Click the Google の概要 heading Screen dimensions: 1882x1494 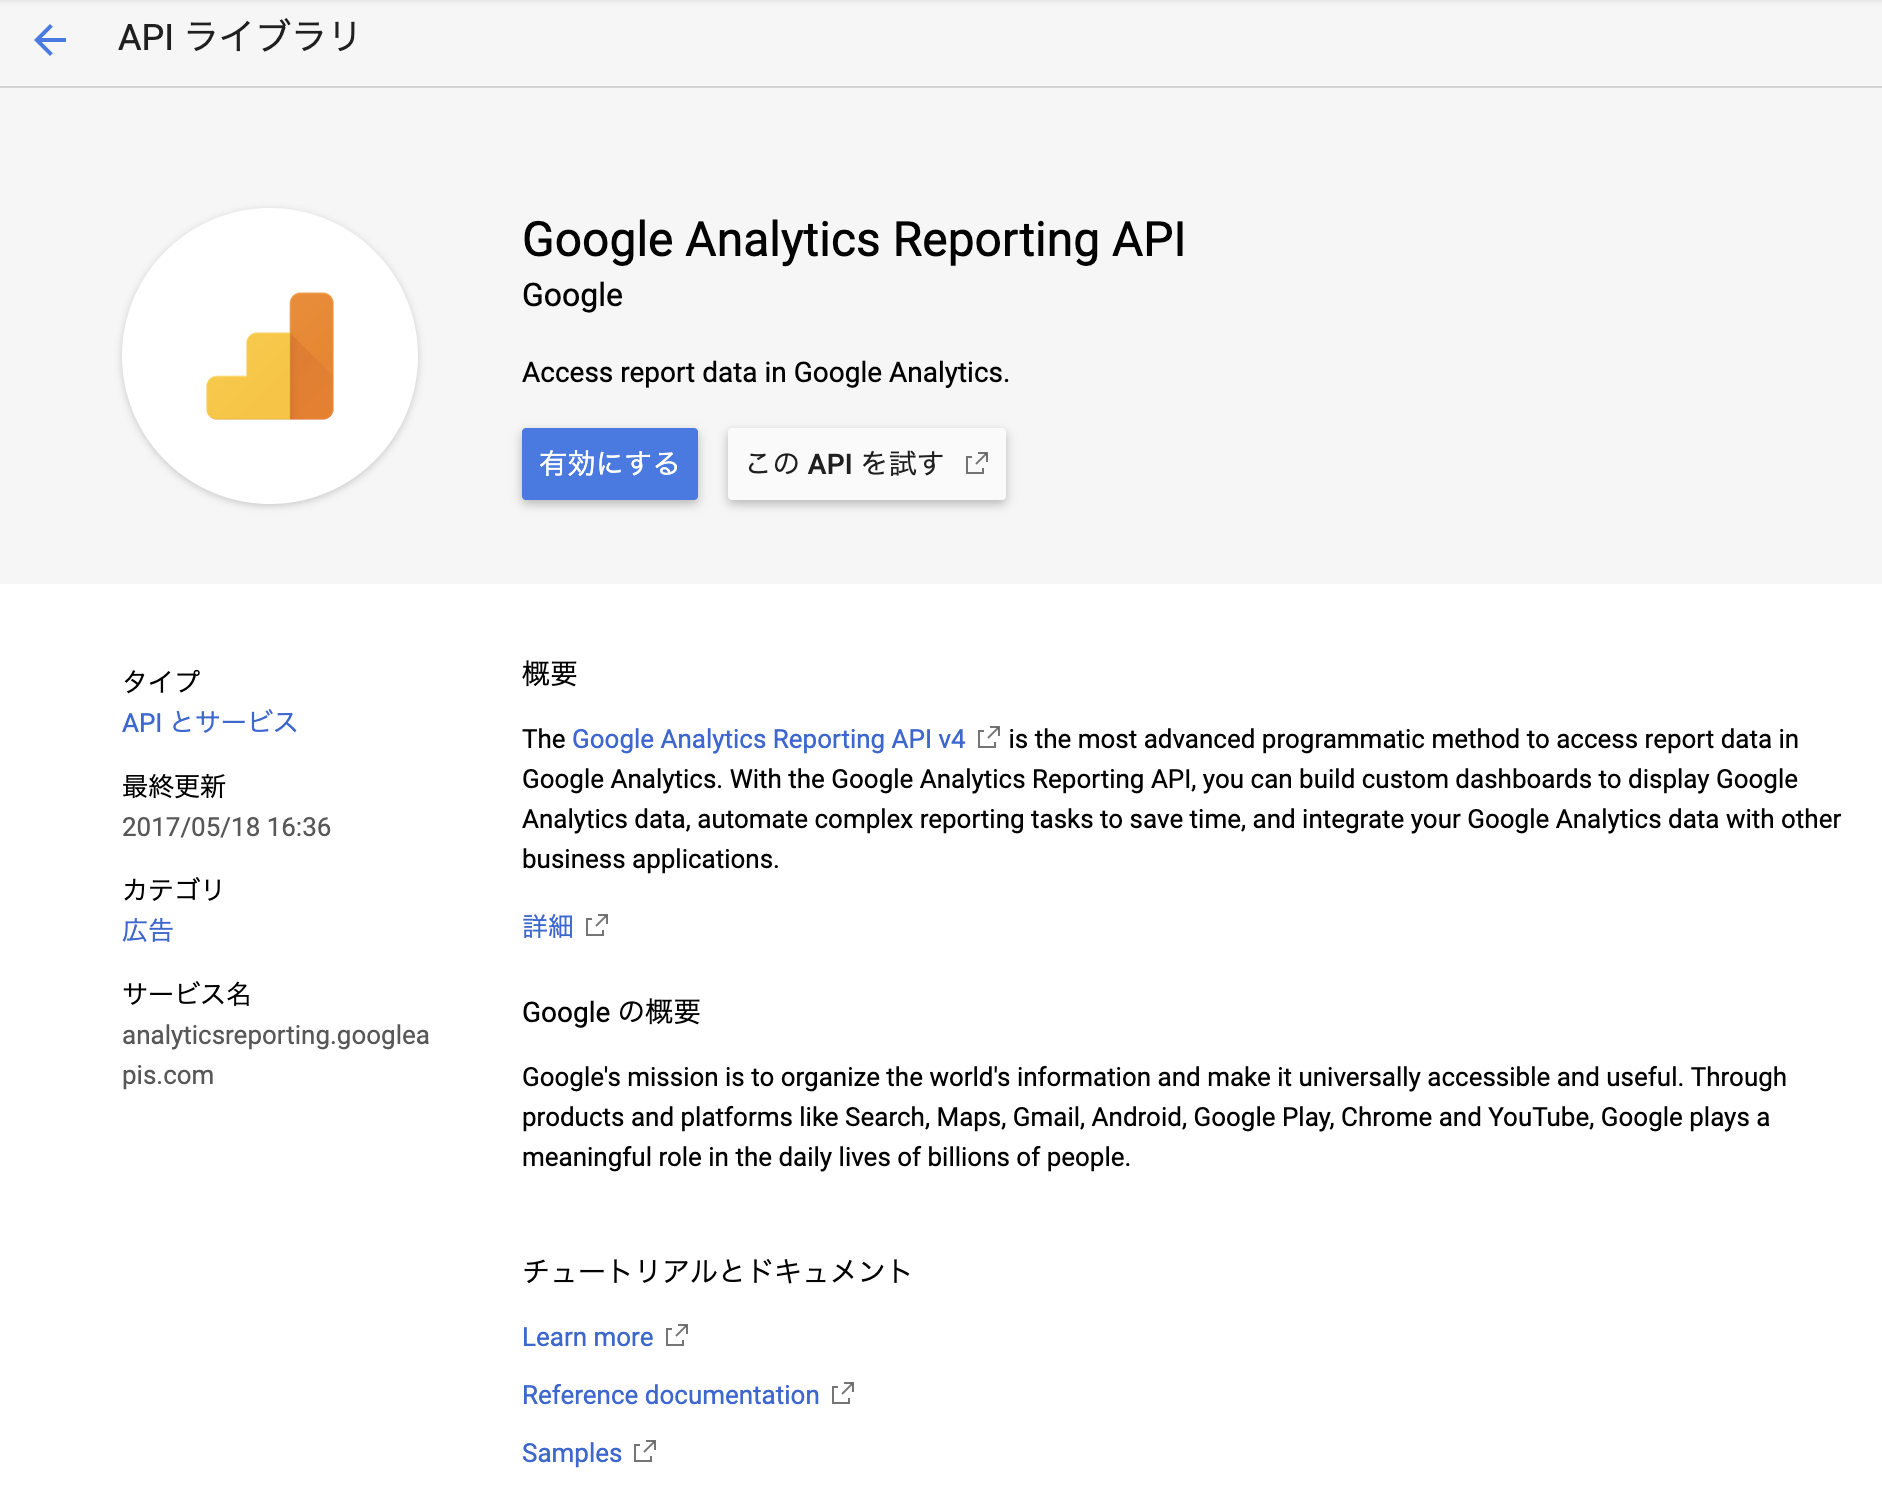point(611,1012)
